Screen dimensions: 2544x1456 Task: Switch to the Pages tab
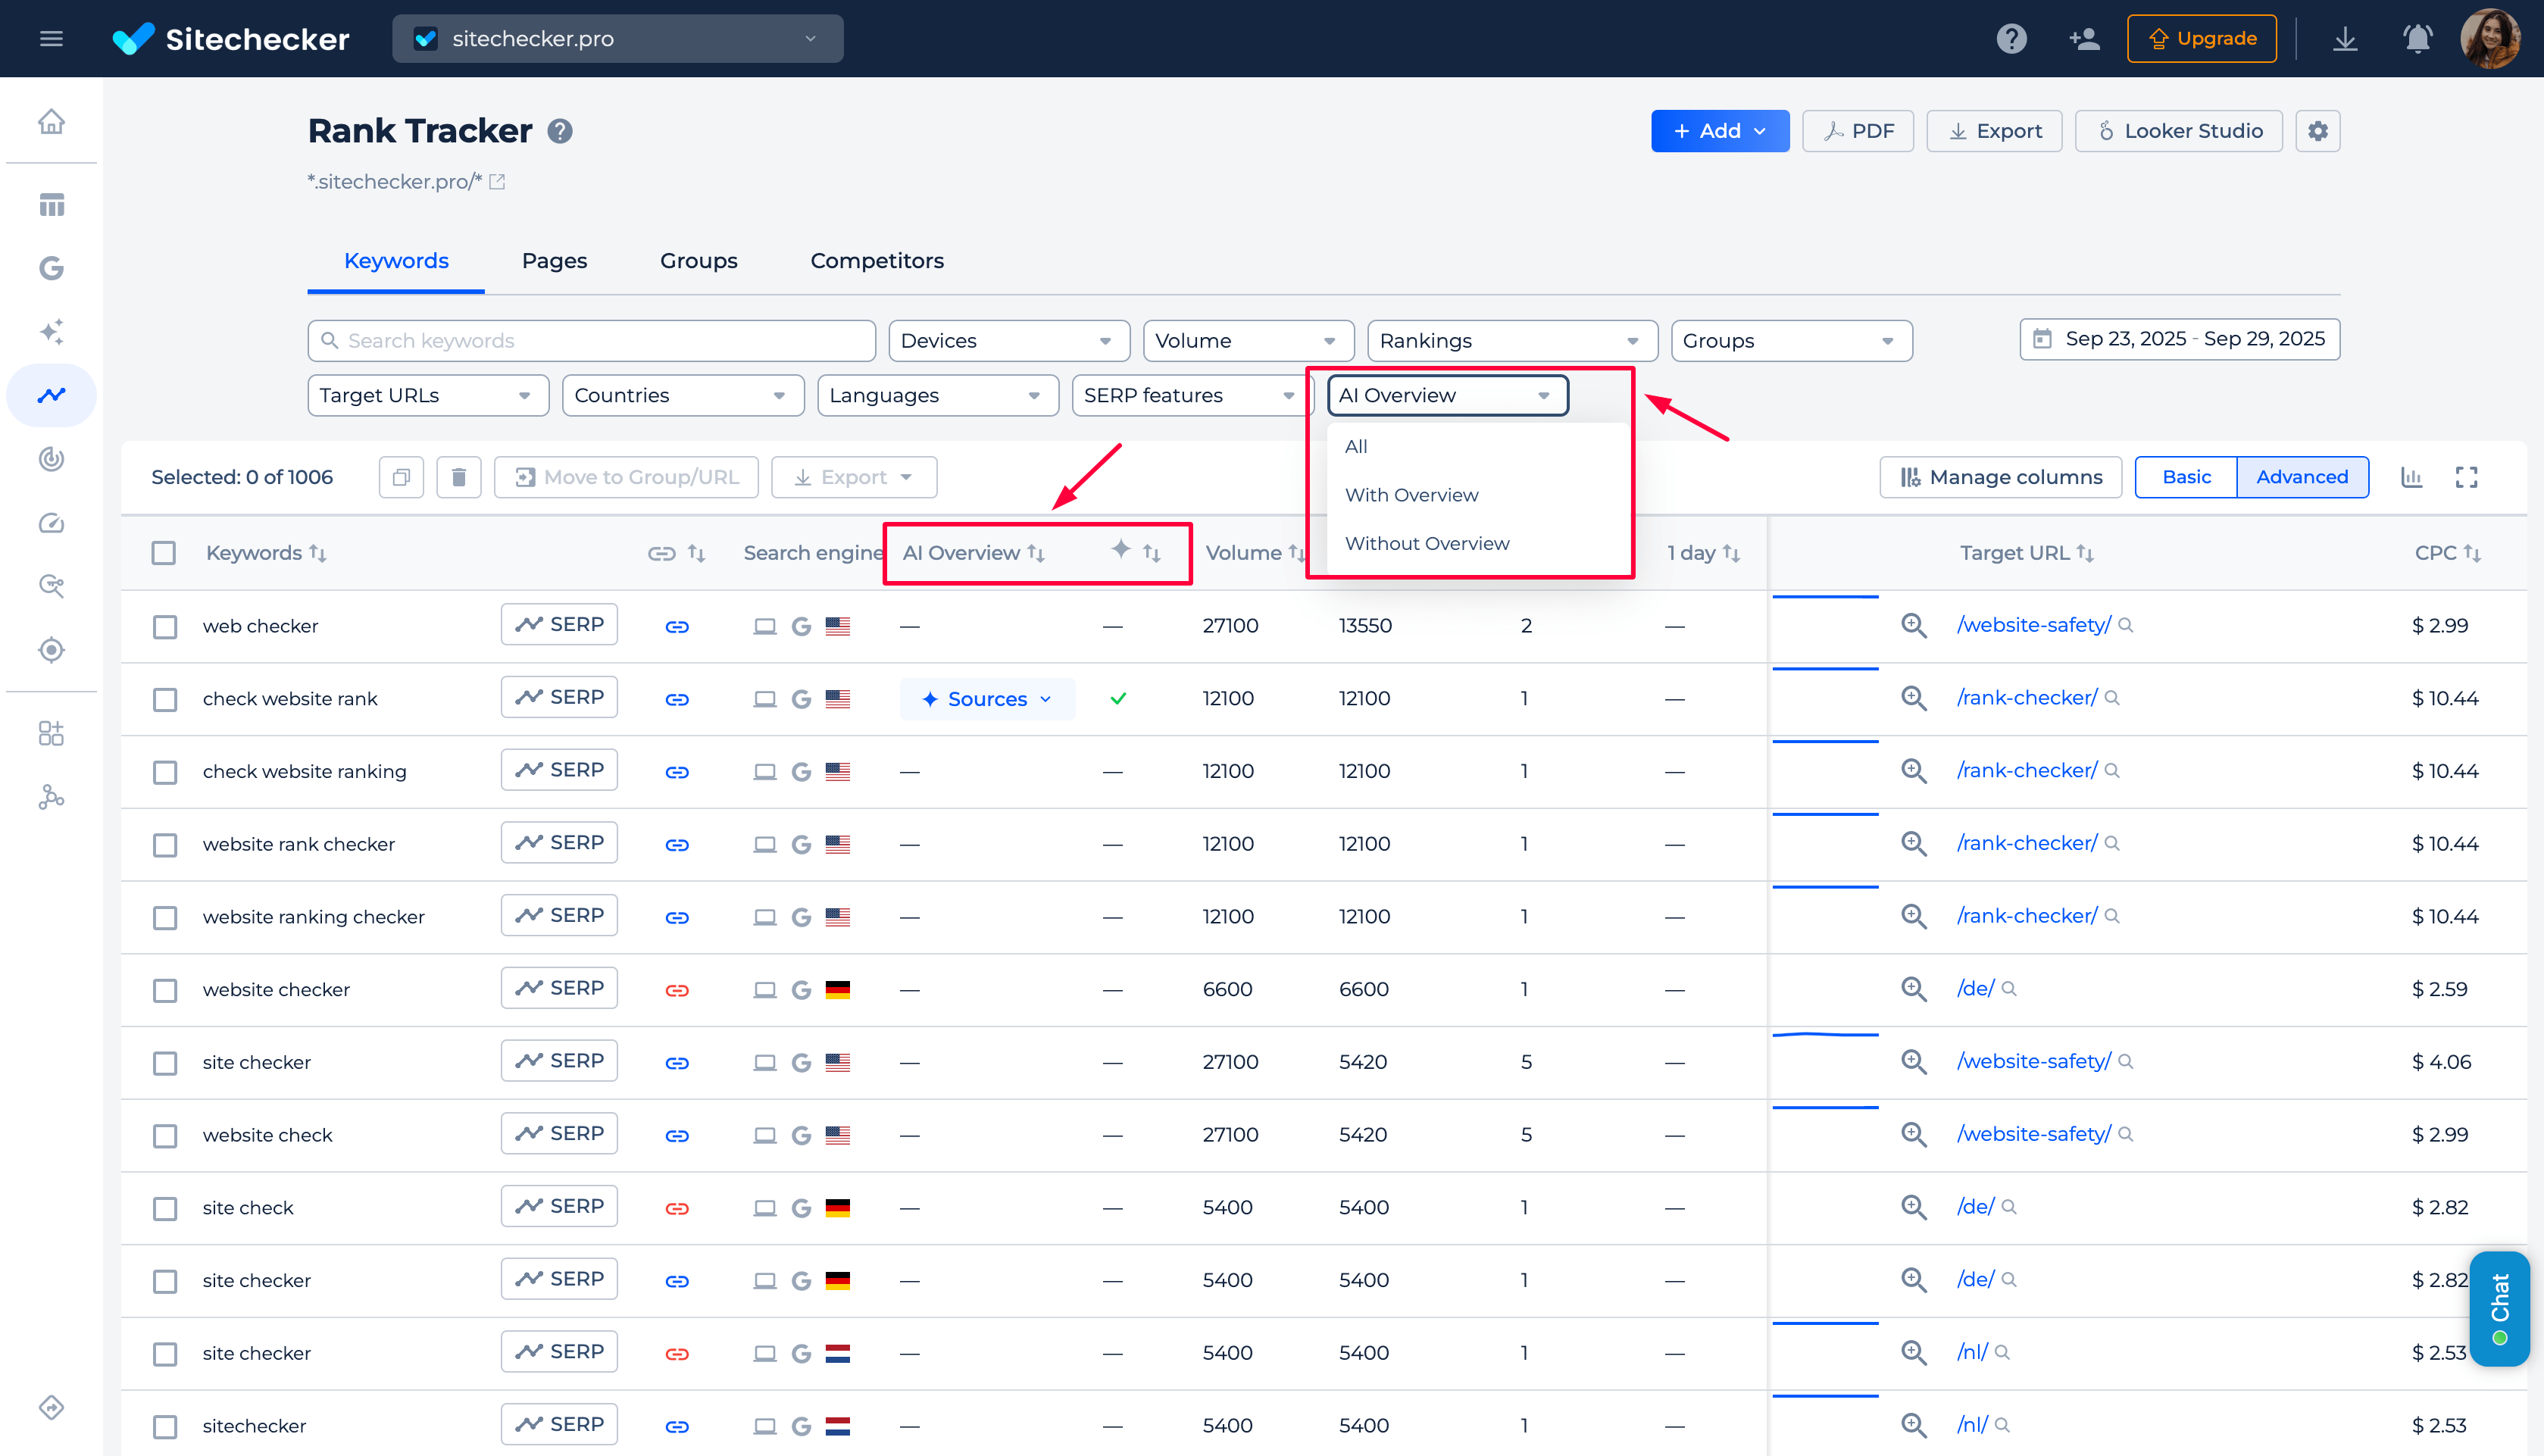(554, 260)
